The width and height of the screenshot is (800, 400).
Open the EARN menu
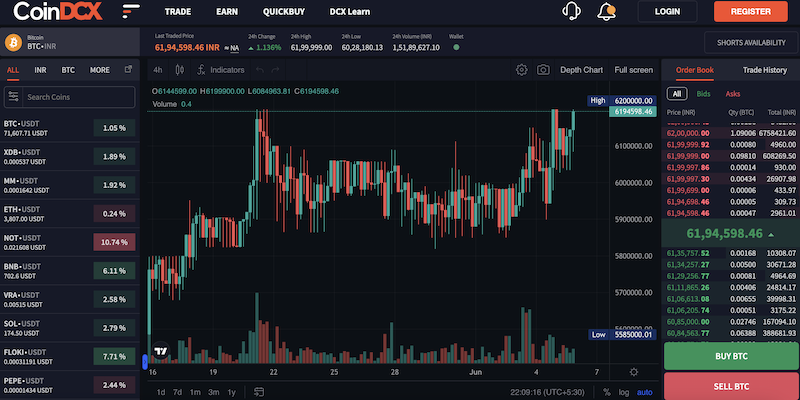(x=227, y=11)
